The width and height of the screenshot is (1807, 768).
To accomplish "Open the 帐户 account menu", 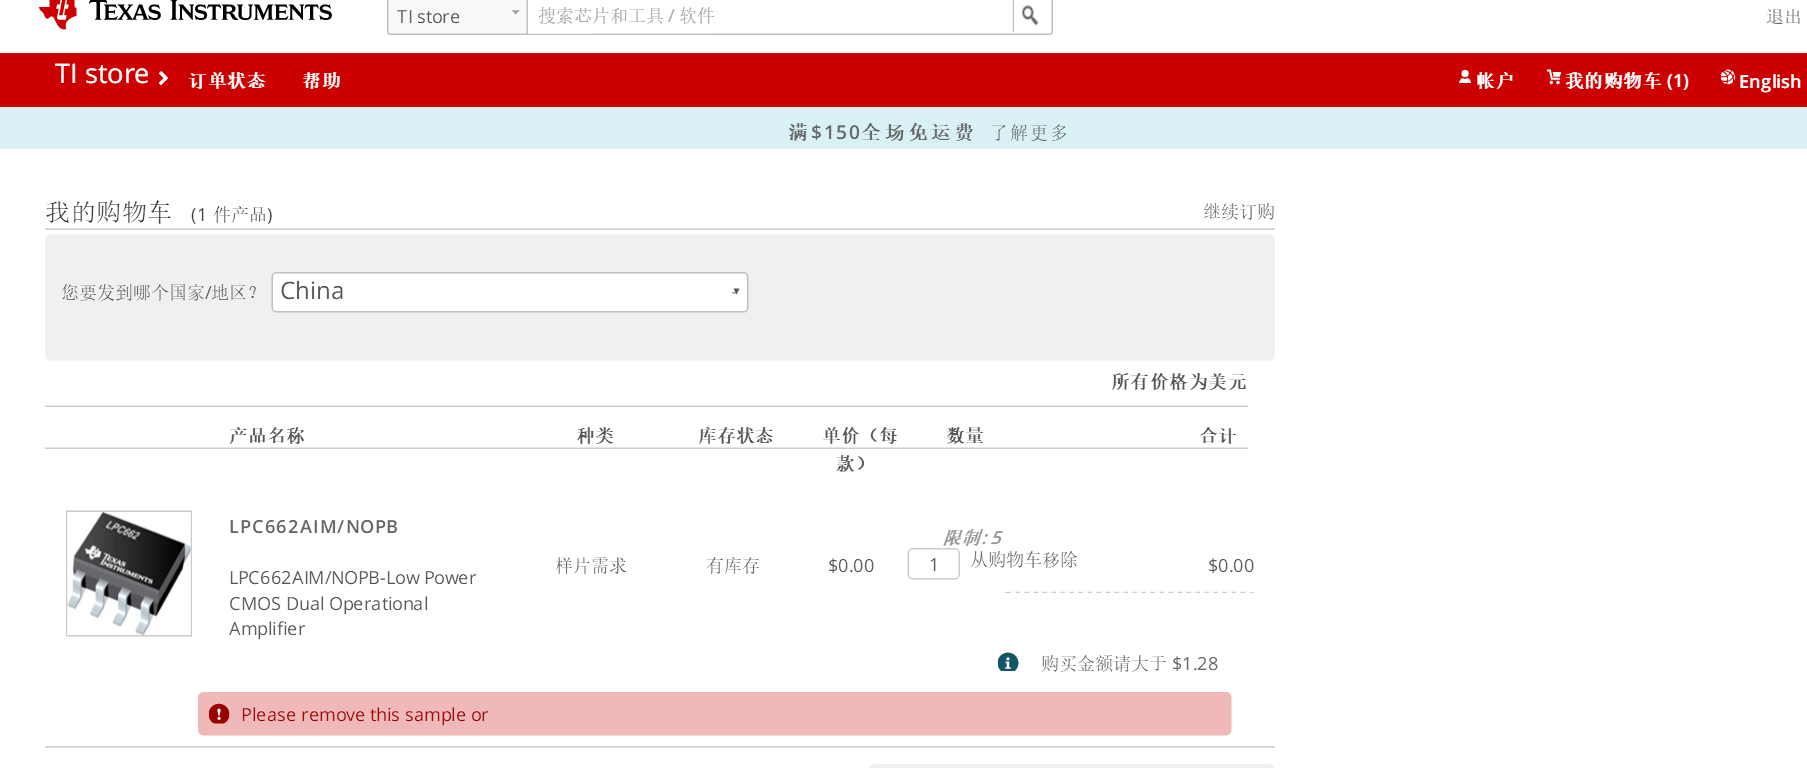I will (x=1495, y=81).
